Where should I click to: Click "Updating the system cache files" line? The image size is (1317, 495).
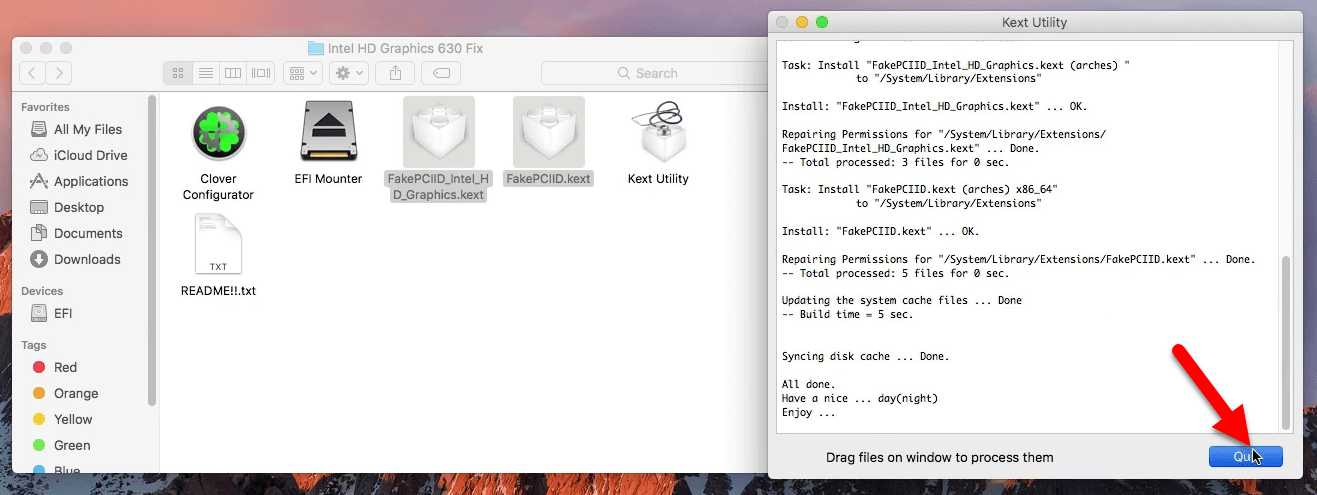(902, 300)
